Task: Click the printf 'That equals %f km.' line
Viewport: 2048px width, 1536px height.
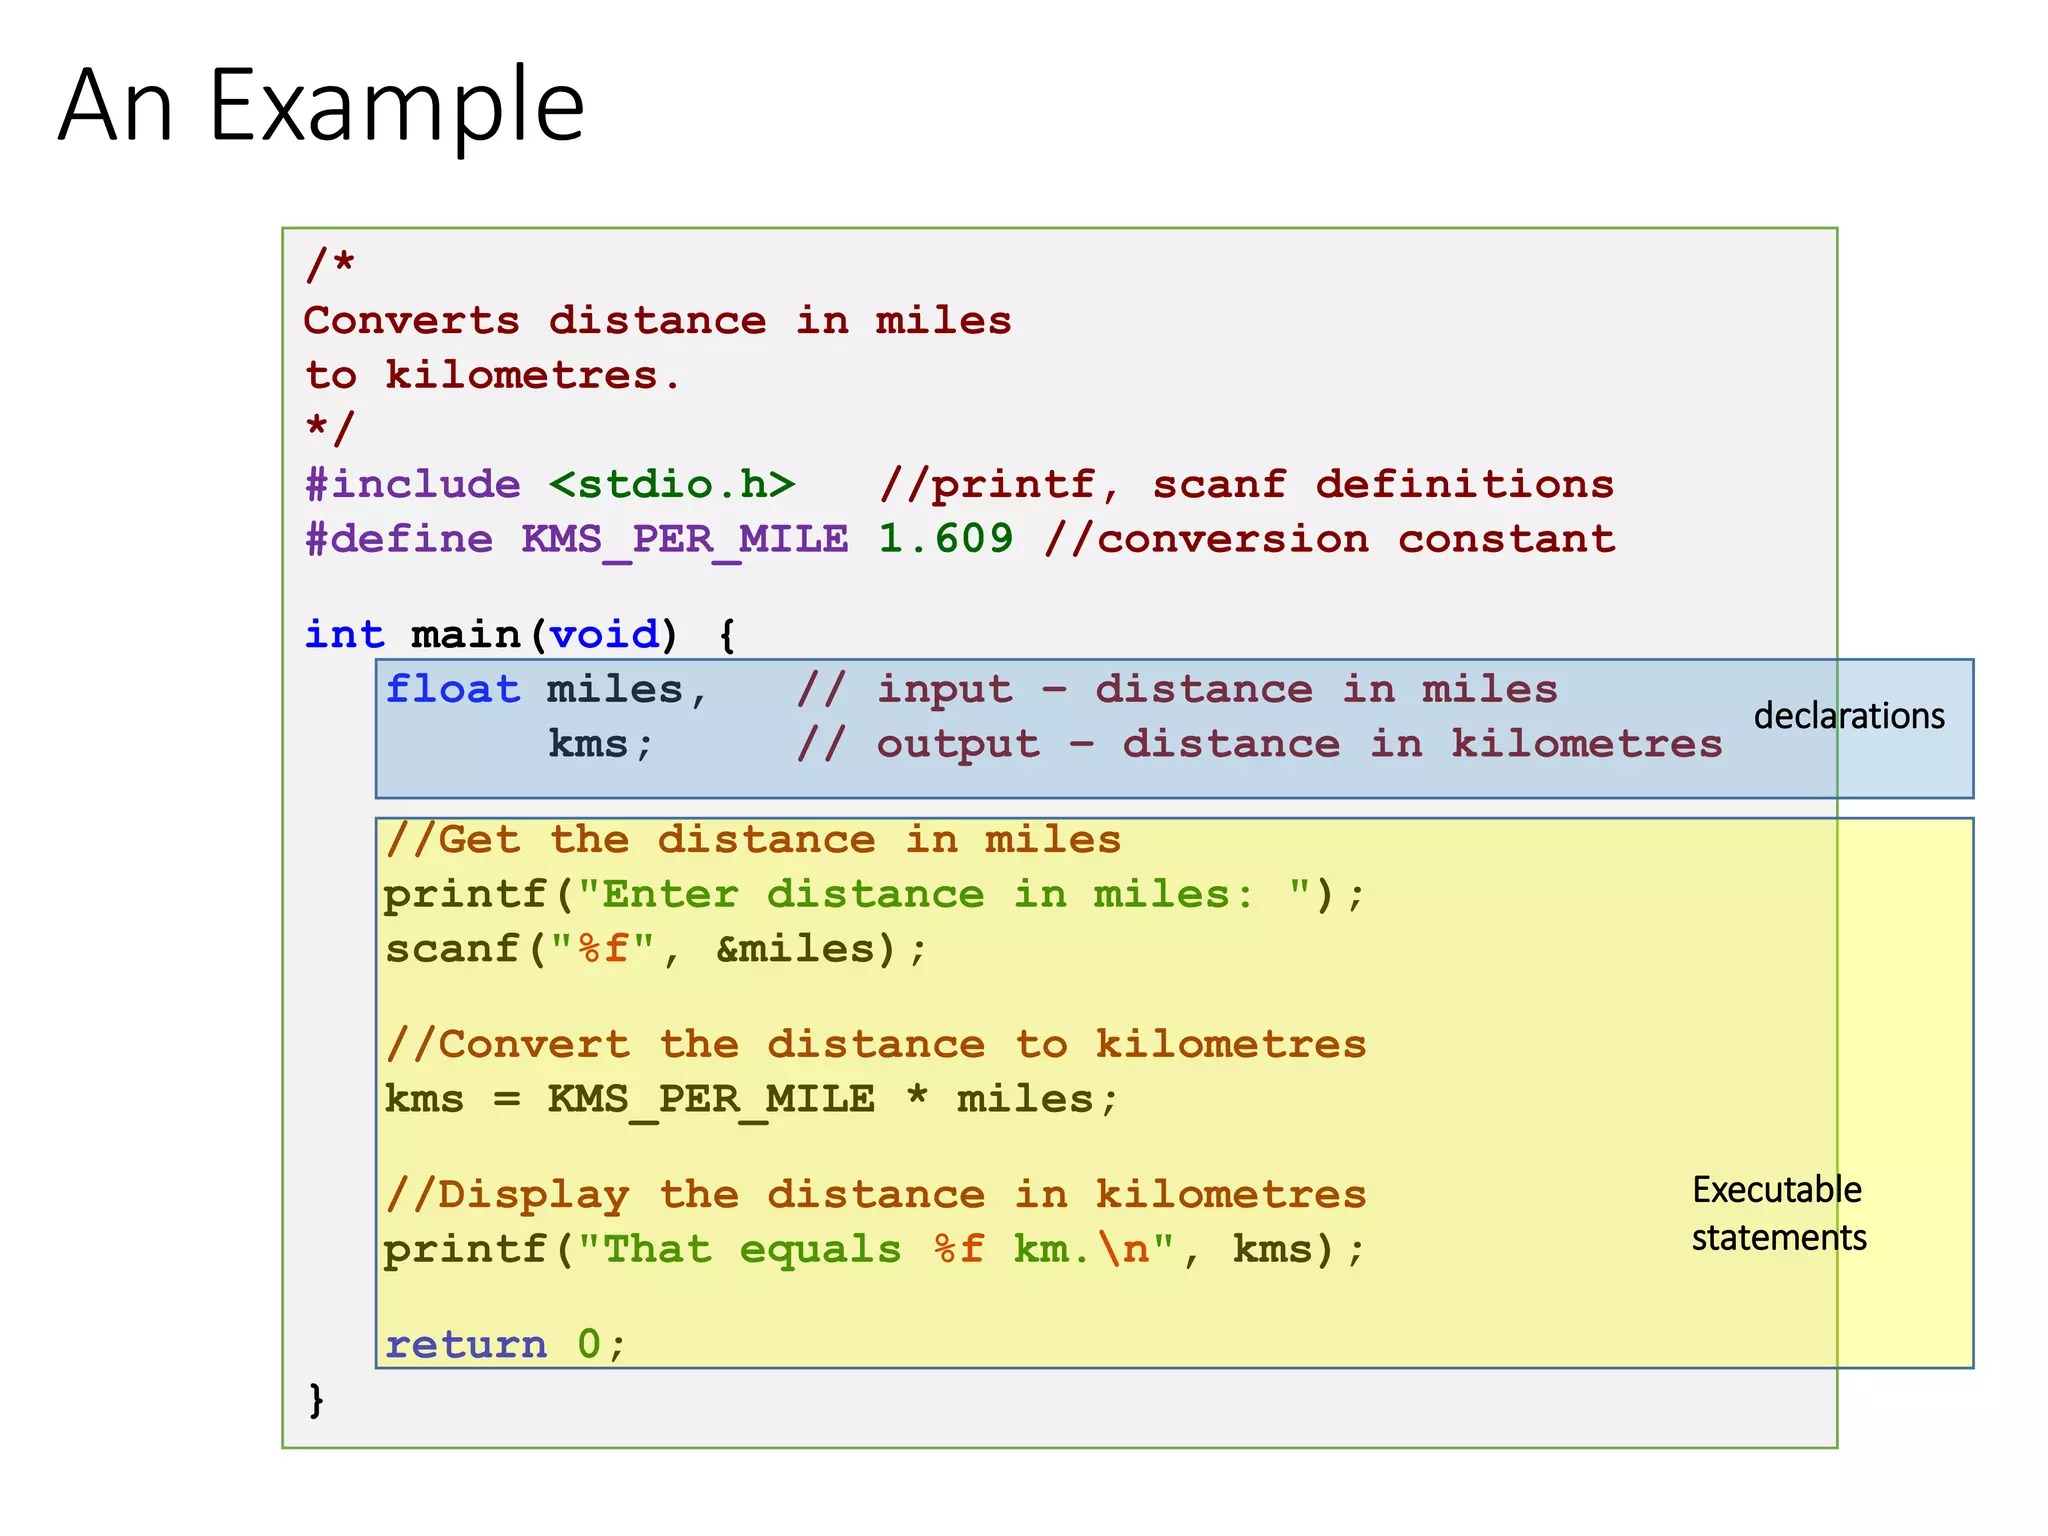Action: click(x=874, y=1250)
